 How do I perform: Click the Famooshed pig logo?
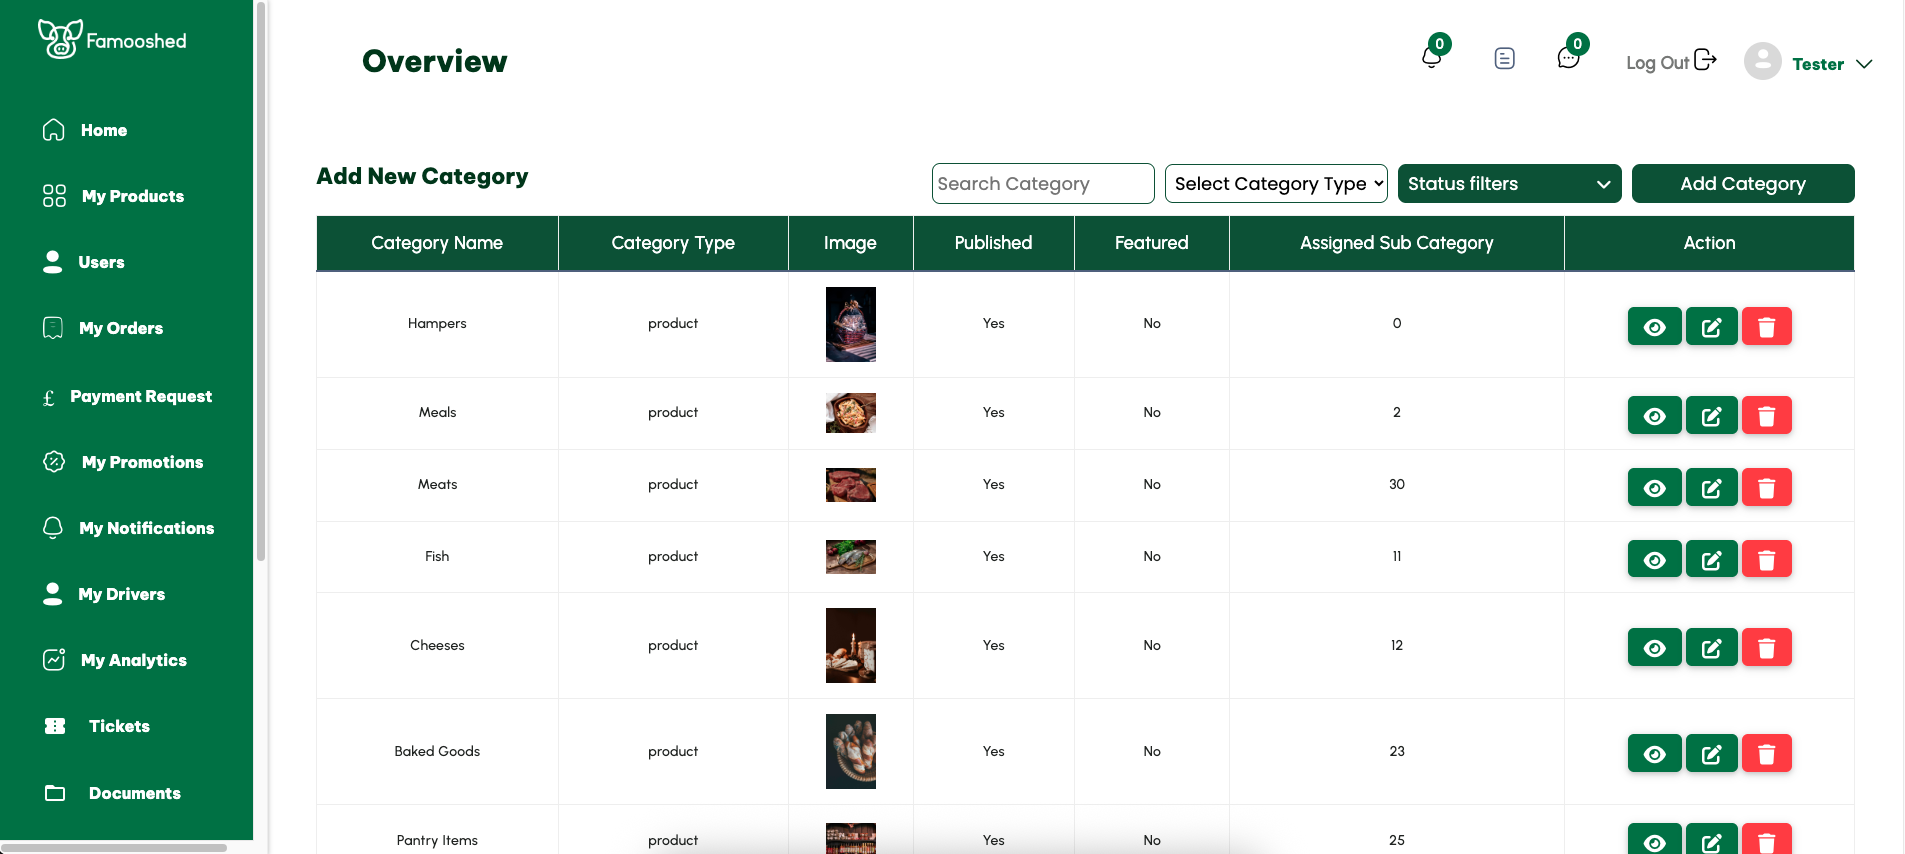(x=60, y=39)
